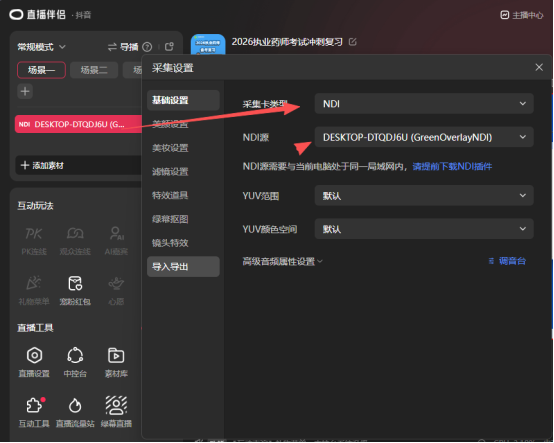Viewport: 554px width, 443px height.
Task: Open 主播中心 at top right
Action: [x=522, y=15]
